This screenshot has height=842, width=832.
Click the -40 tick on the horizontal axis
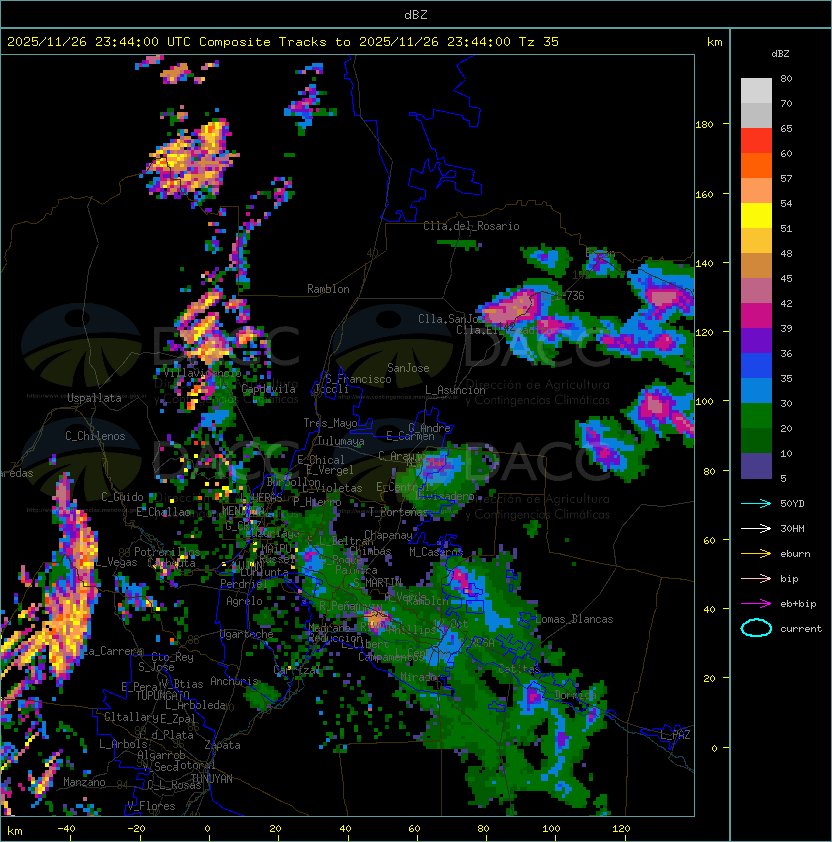pyautogui.click(x=67, y=829)
